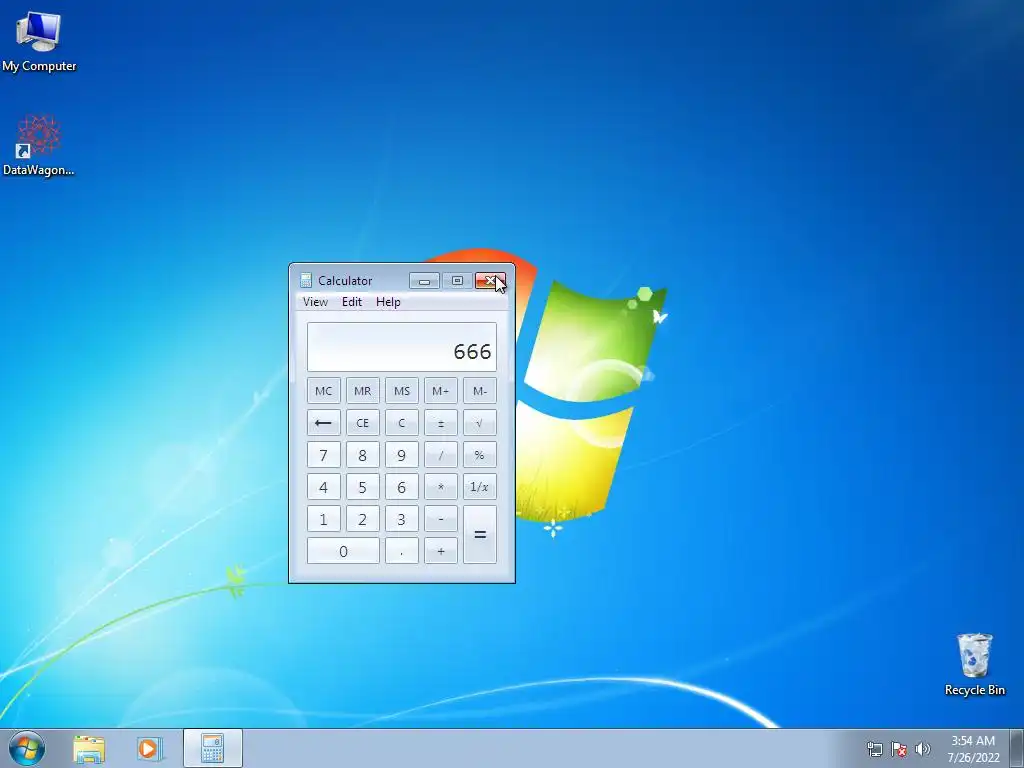Toggle sign with the ± button

pos(441,423)
